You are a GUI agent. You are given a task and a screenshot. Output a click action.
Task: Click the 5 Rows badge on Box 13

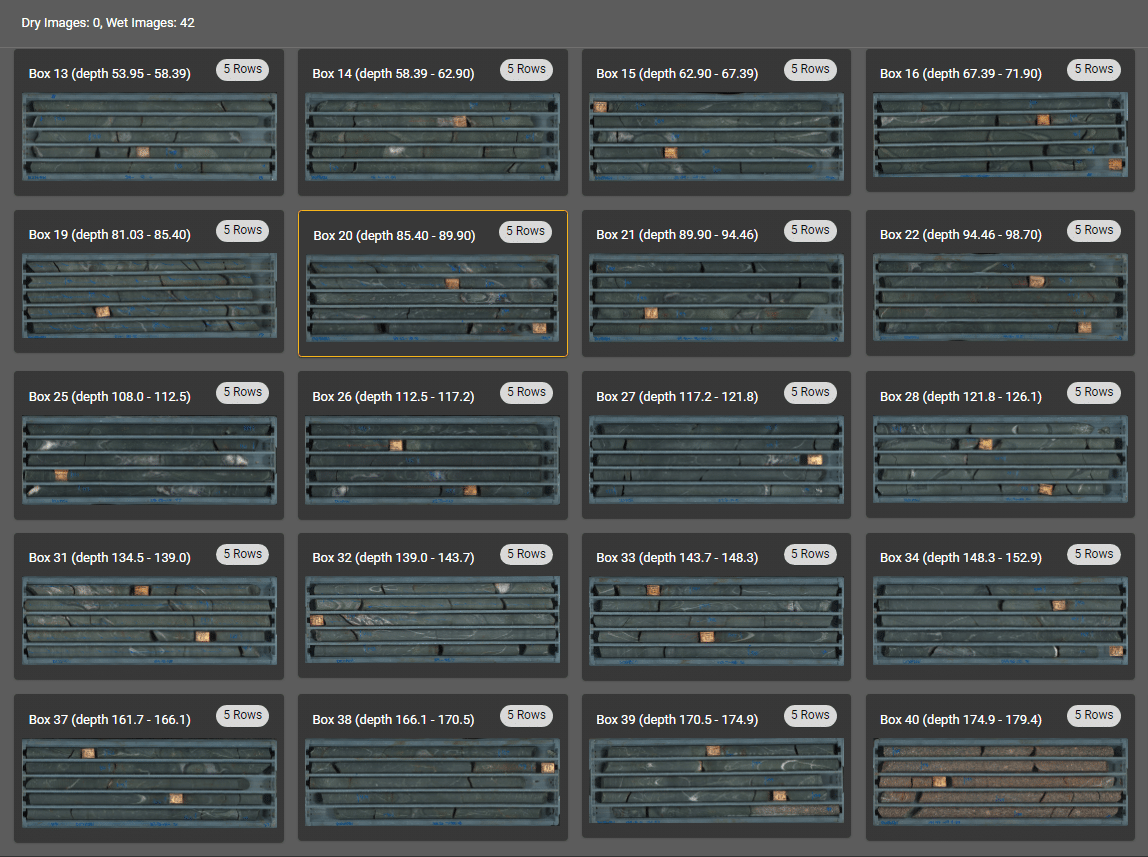coord(243,70)
